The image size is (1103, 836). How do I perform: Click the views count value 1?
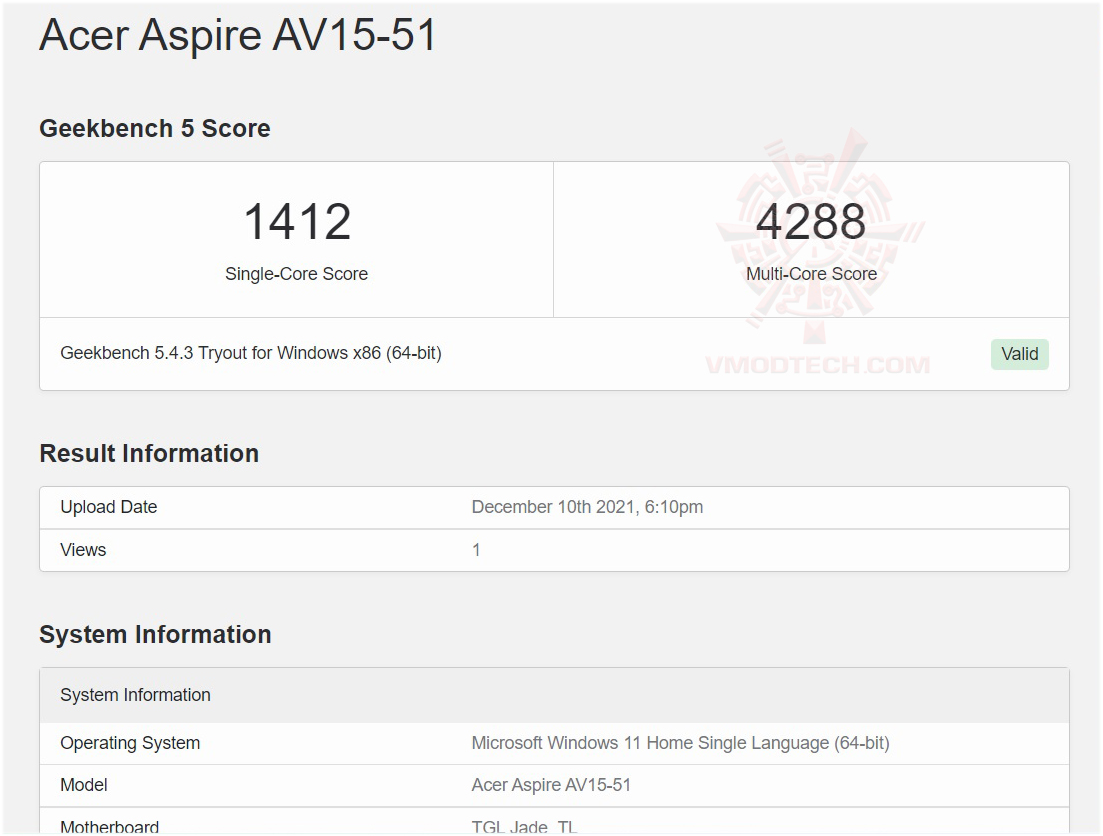476,550
